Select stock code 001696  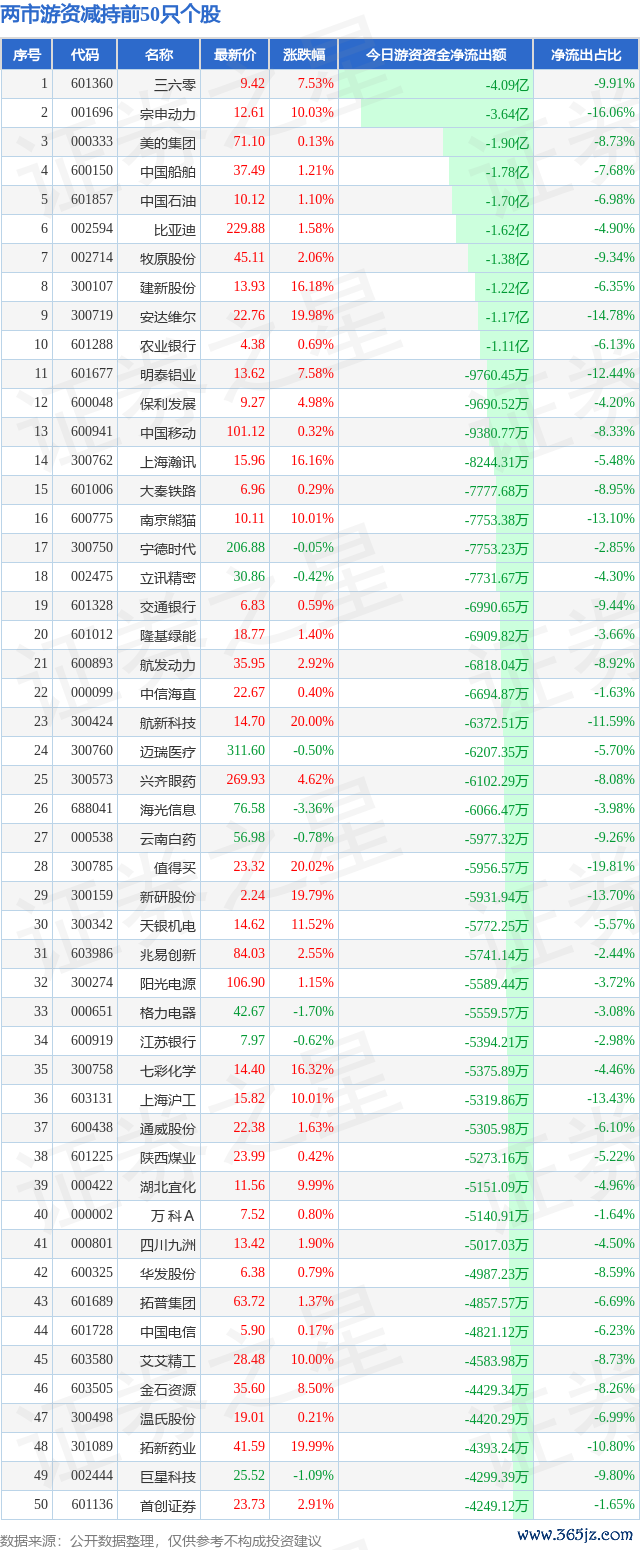(x=91, y=113)
